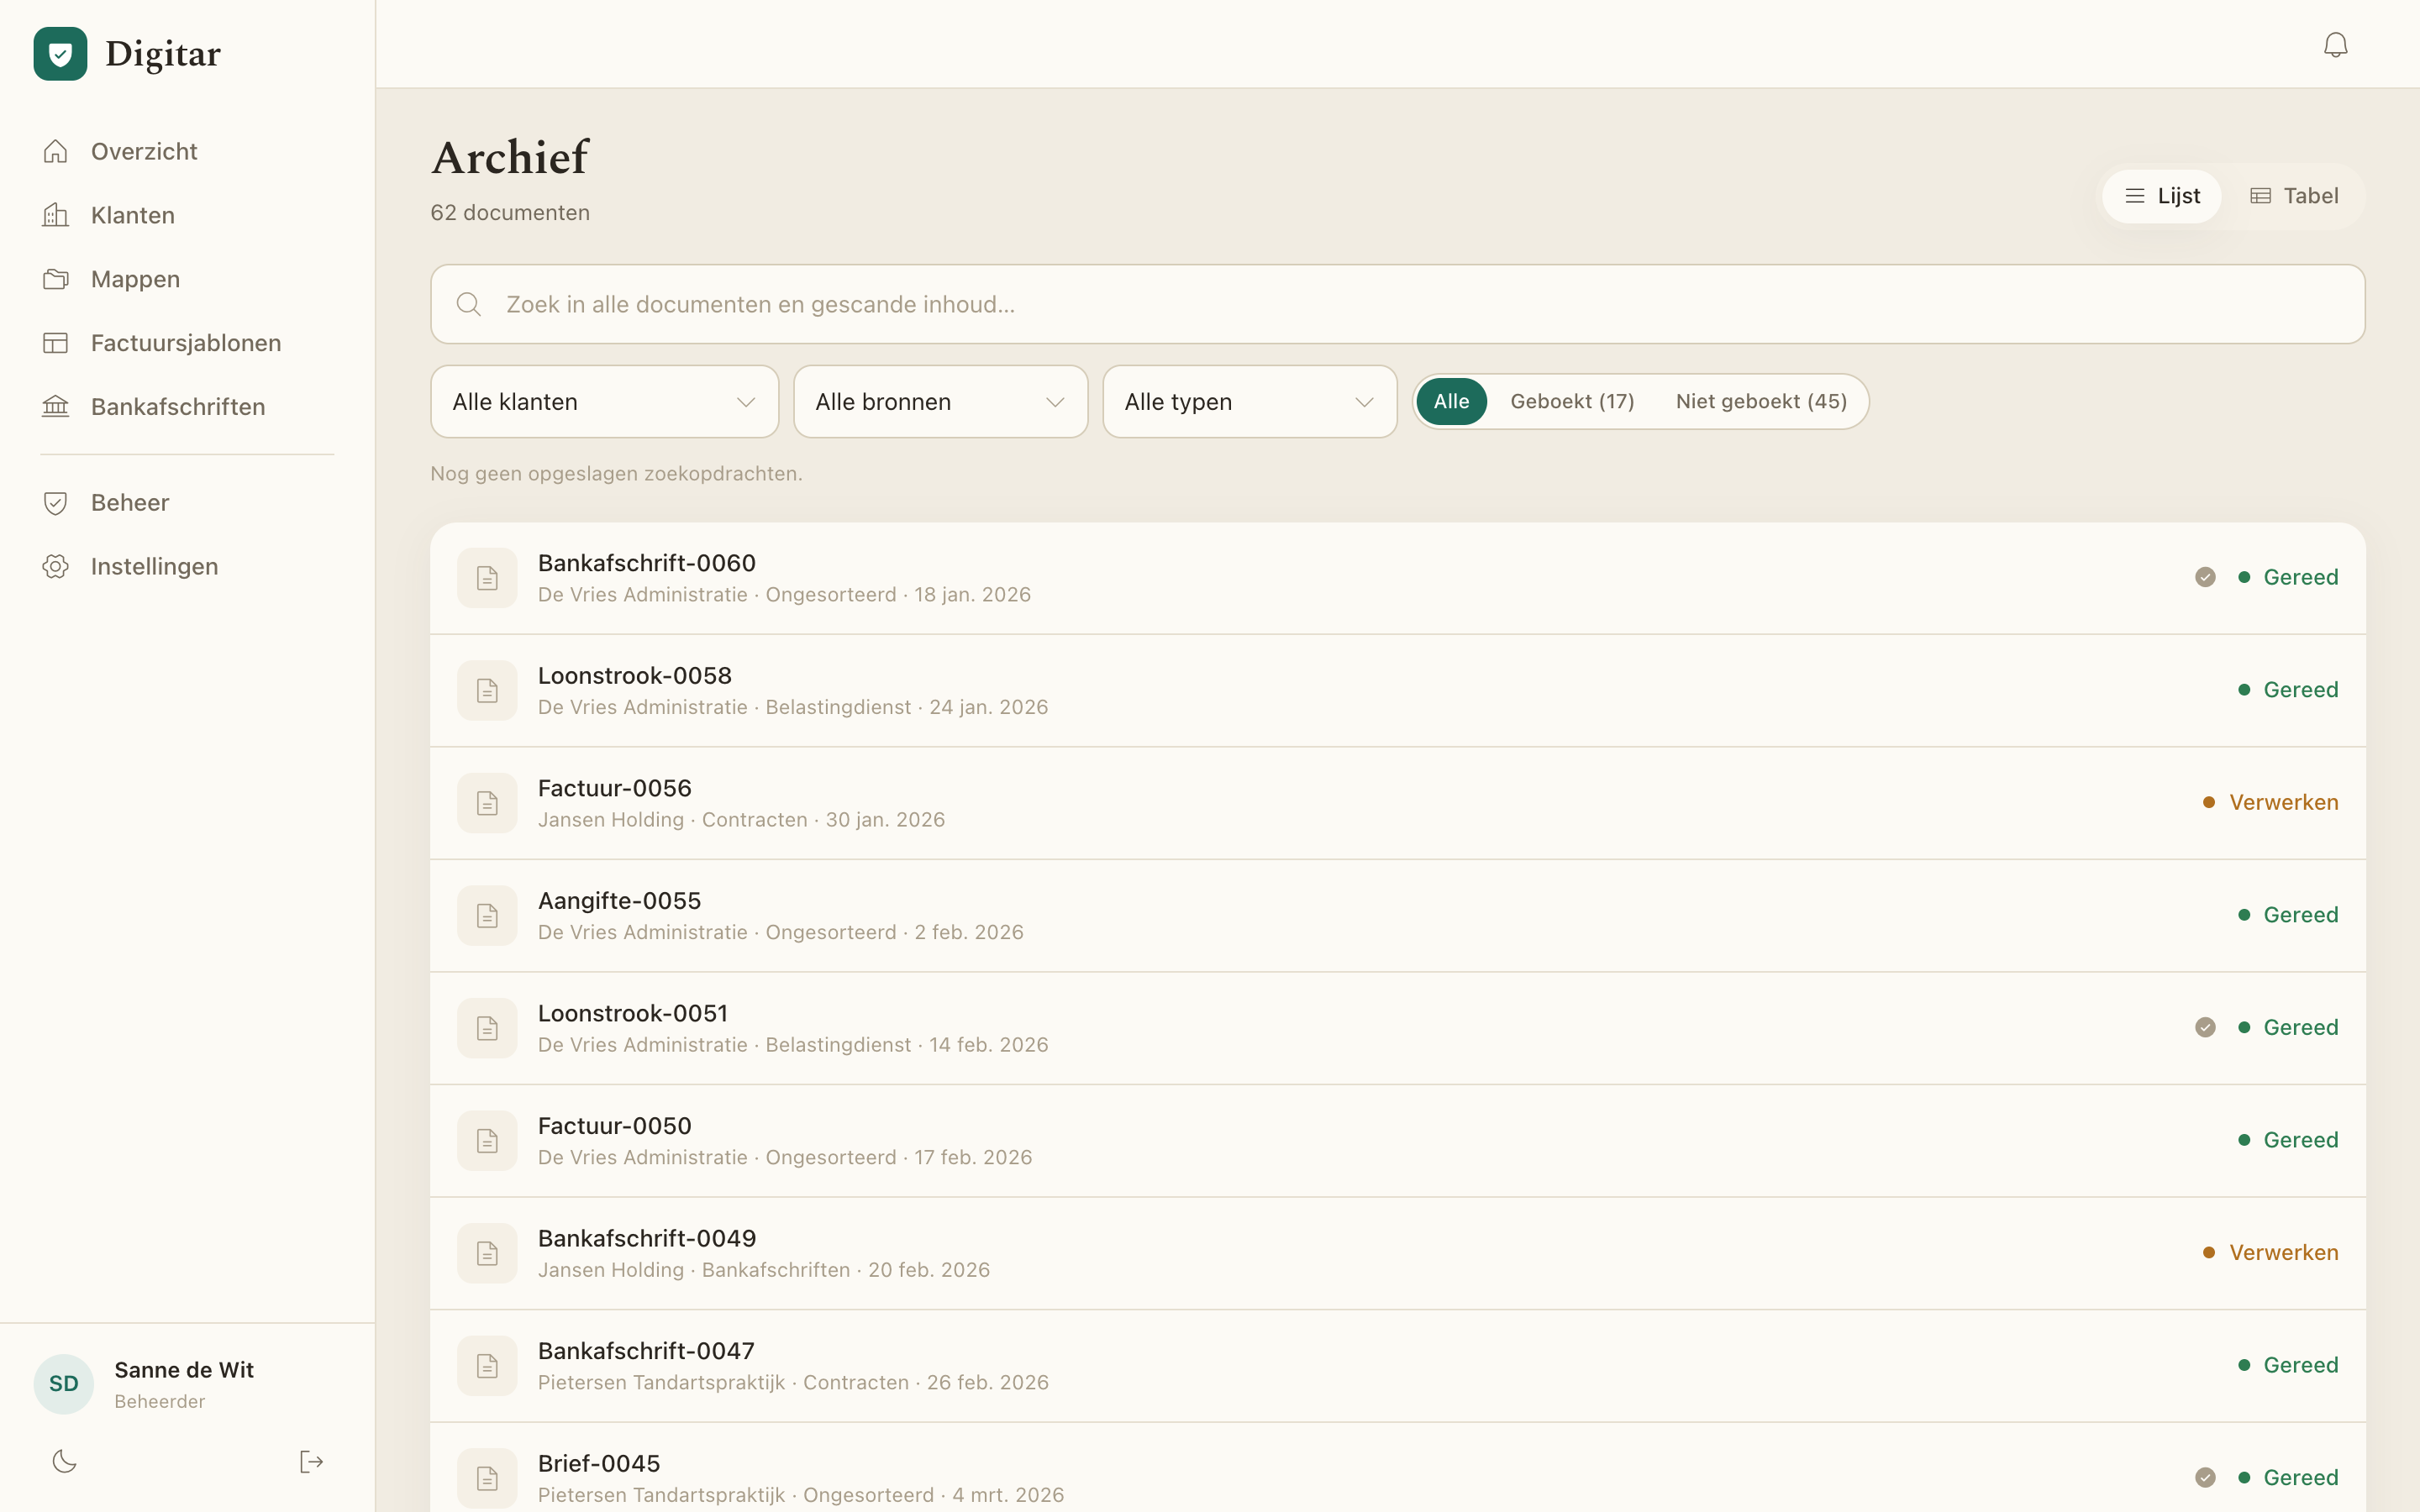Click the Factuursjablonen template icon

click(x=56, y=343)
